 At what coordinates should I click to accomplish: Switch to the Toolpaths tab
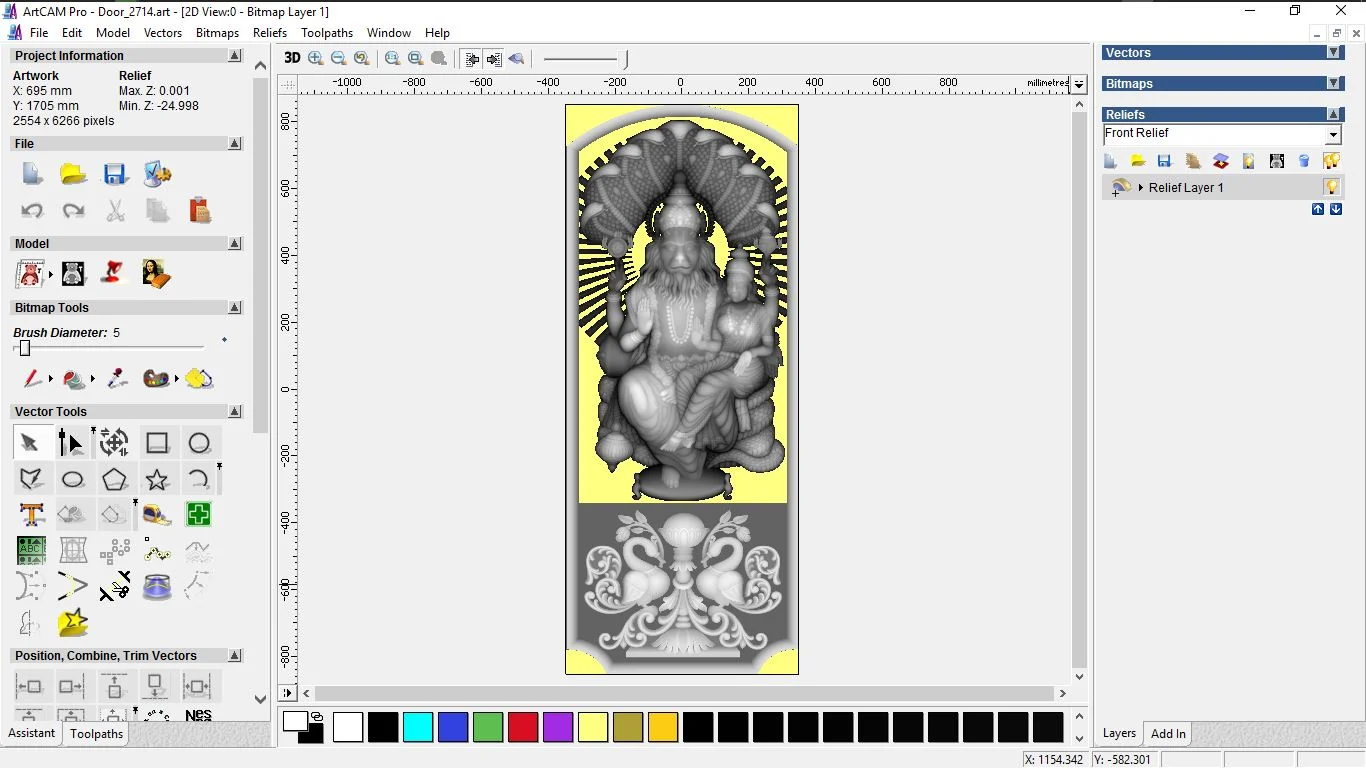96,734
